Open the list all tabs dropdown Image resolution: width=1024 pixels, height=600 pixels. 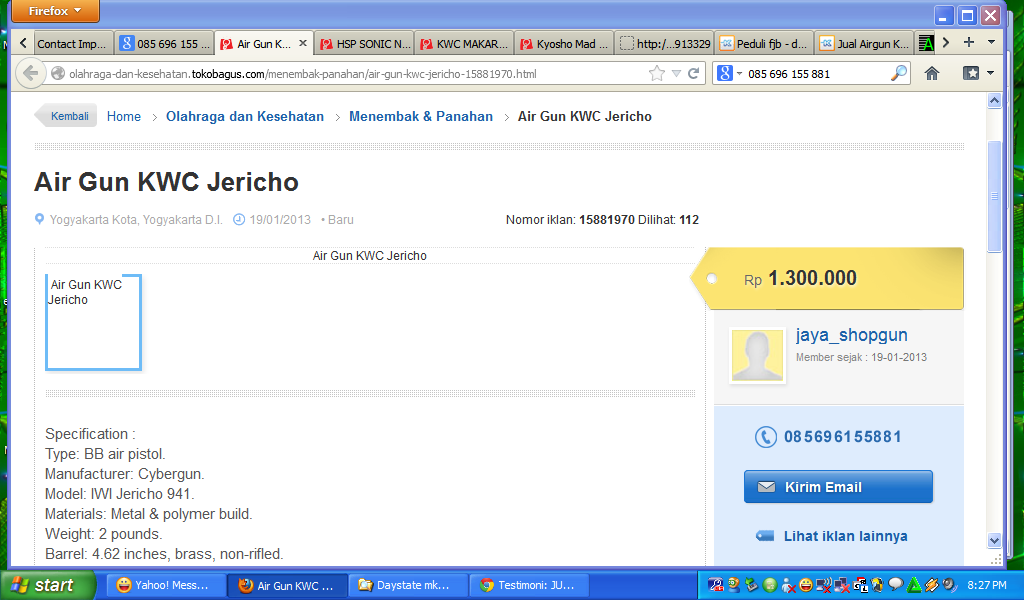pos(991,42)
